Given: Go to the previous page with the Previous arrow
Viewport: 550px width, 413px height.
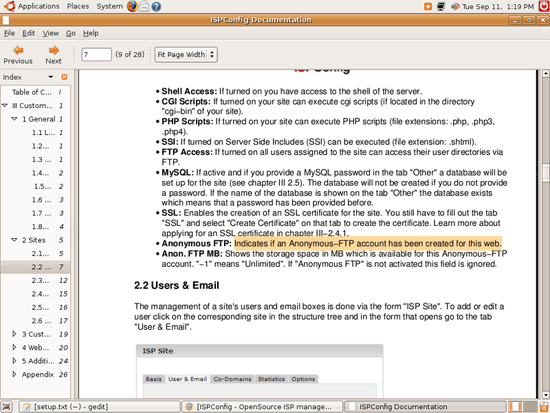Looking at the screenshot, I should 18,55.
